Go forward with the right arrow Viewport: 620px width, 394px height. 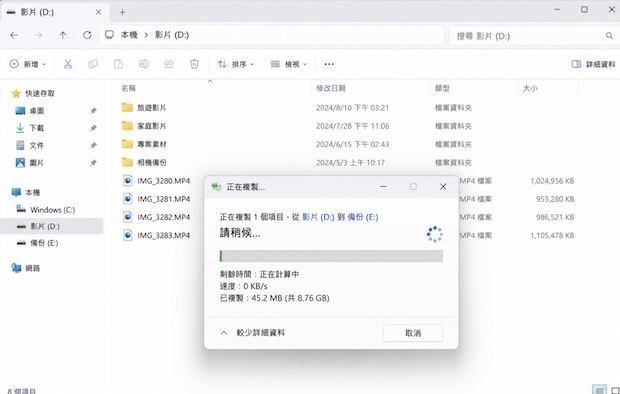click(38, 36)
